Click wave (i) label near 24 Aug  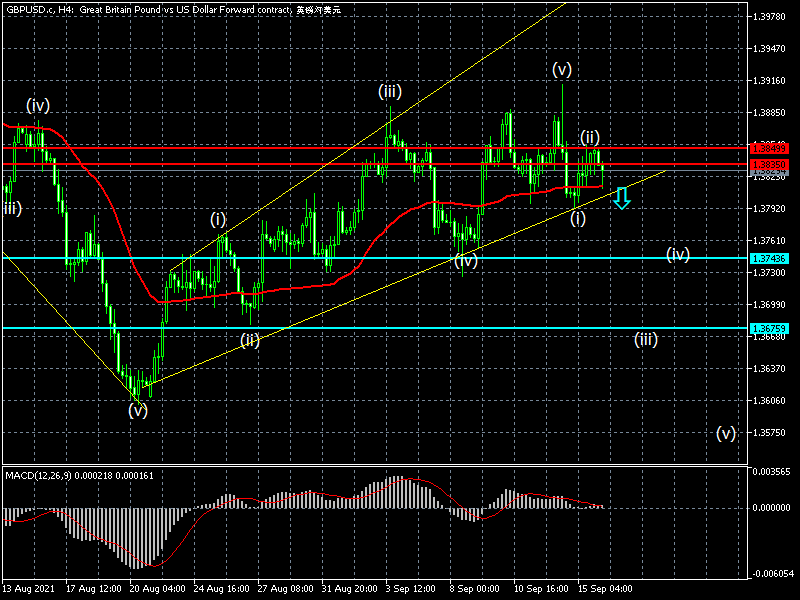tap(218, 219)
